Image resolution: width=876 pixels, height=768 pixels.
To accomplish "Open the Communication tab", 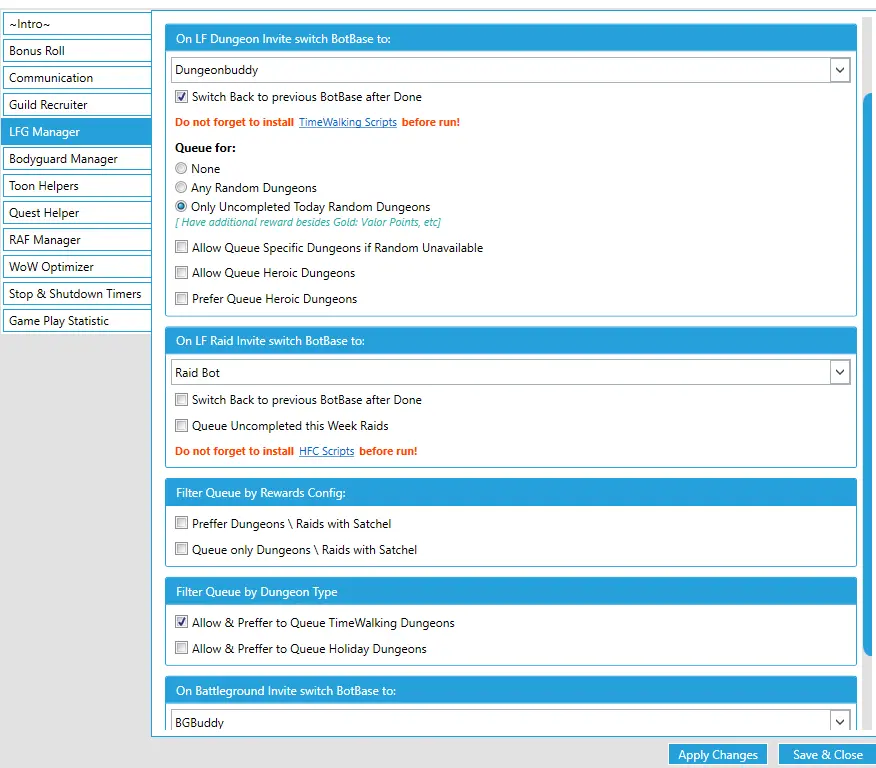I will click(x=77, y=78).
